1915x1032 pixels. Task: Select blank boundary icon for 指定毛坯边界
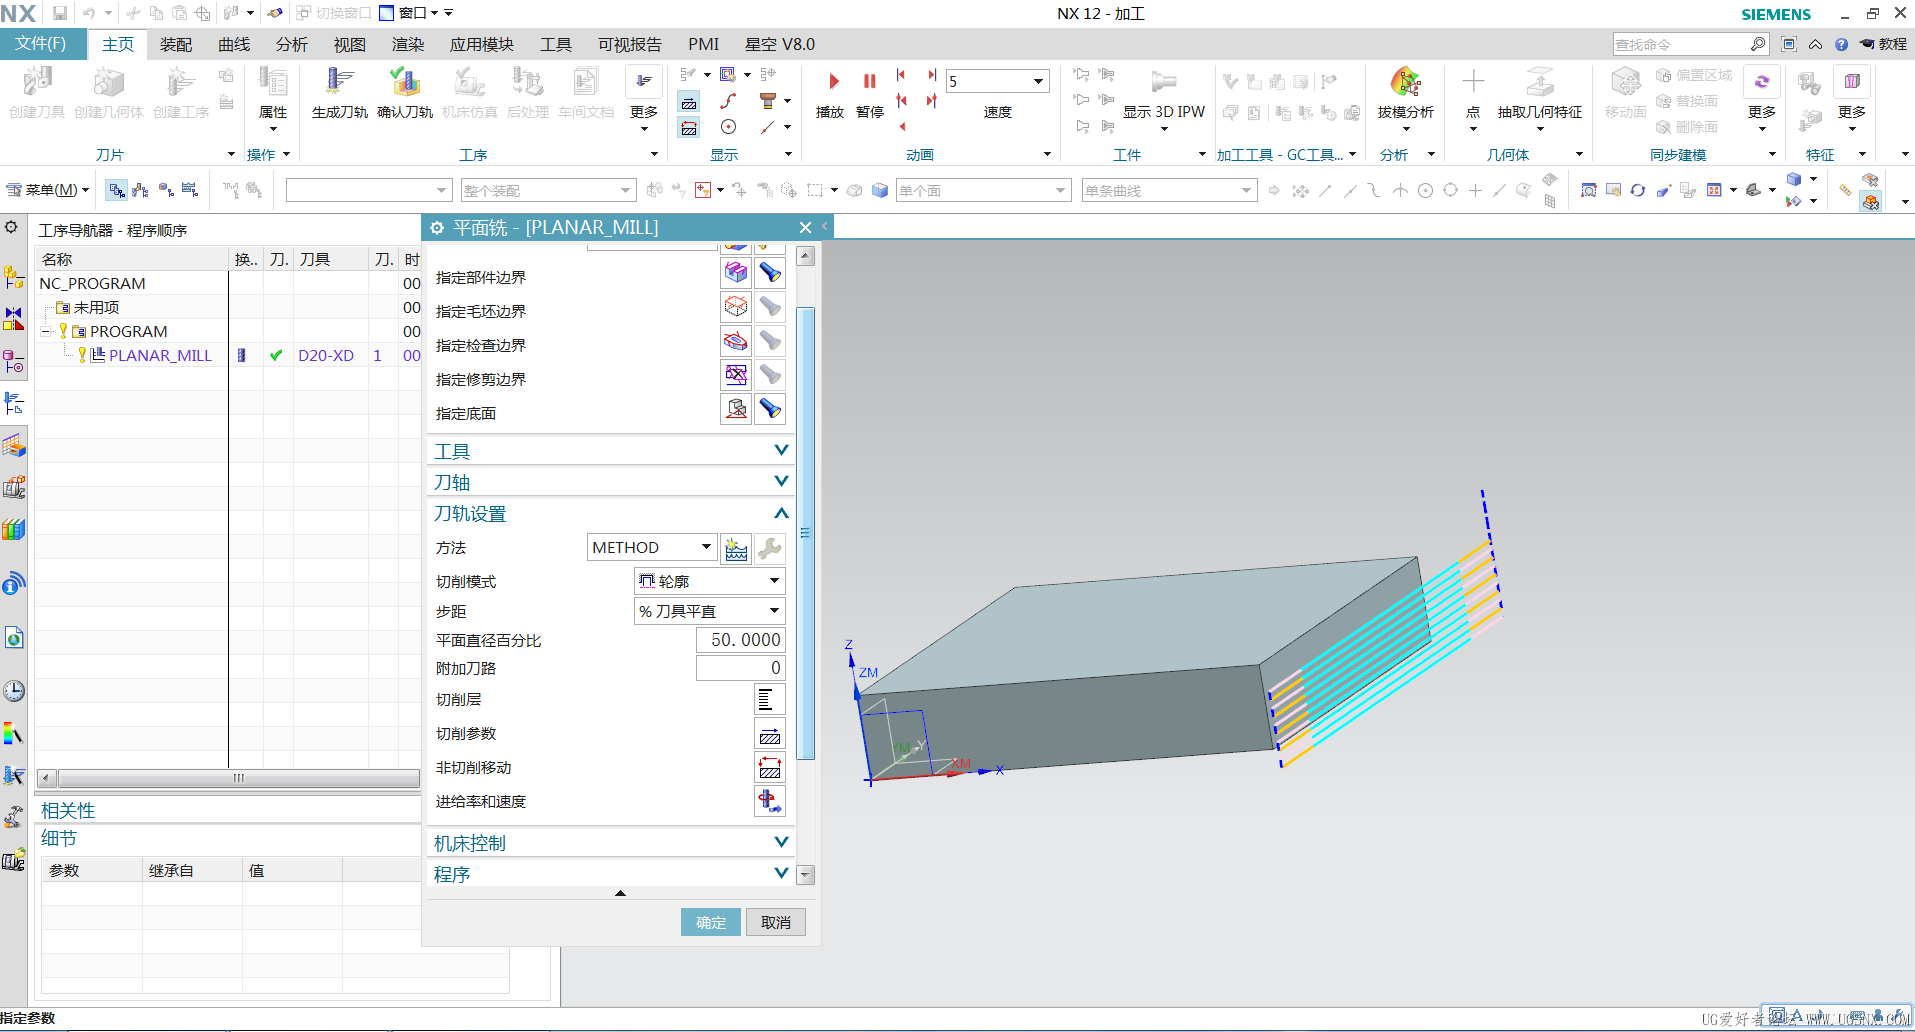pos(736,306)
